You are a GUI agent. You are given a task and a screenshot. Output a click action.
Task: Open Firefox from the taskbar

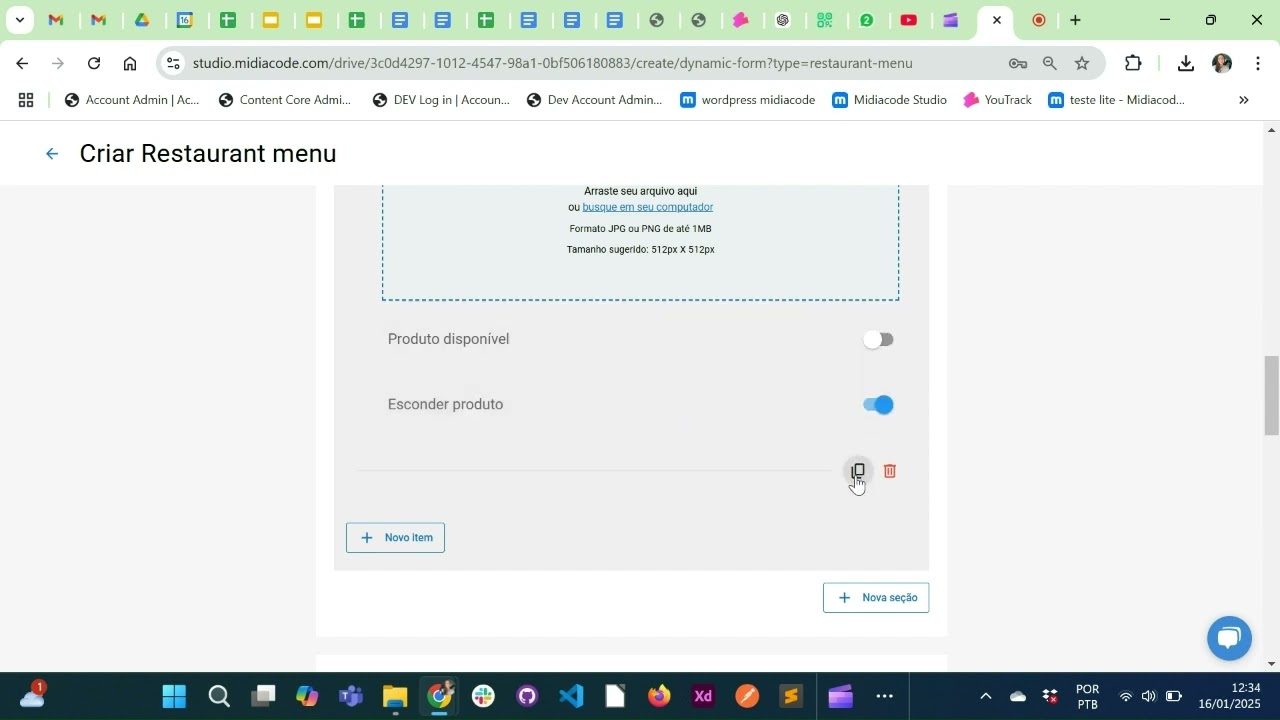659,696
